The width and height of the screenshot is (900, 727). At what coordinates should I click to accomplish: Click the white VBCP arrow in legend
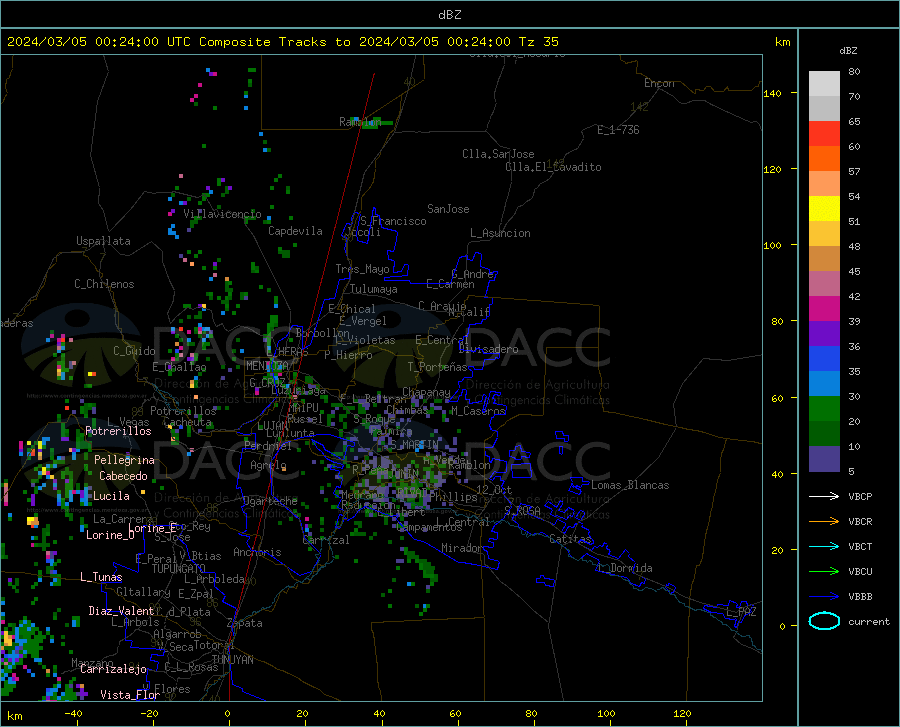tap(824, 496)
